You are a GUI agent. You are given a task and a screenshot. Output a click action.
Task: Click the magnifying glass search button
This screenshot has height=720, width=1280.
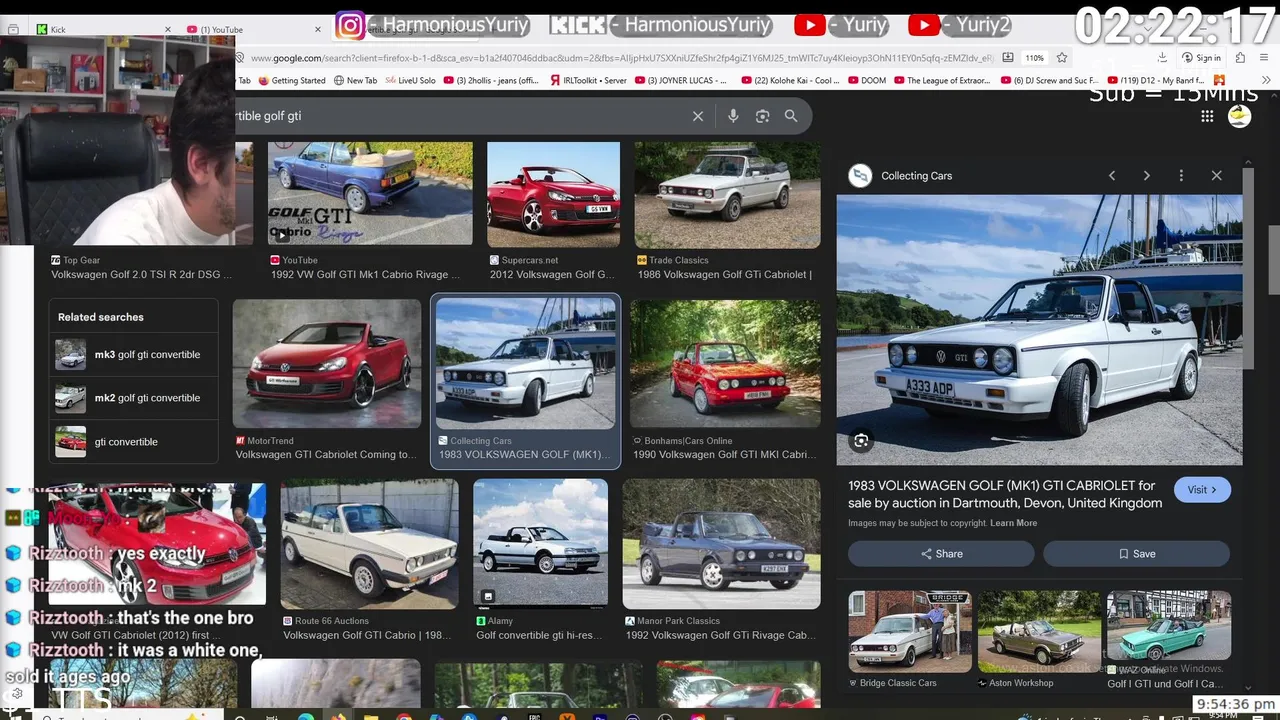tap(791, 116)
